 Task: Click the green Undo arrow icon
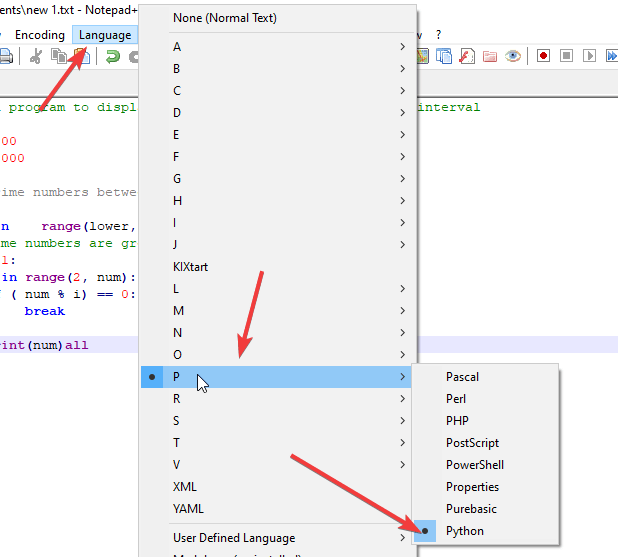coord(113,56)
